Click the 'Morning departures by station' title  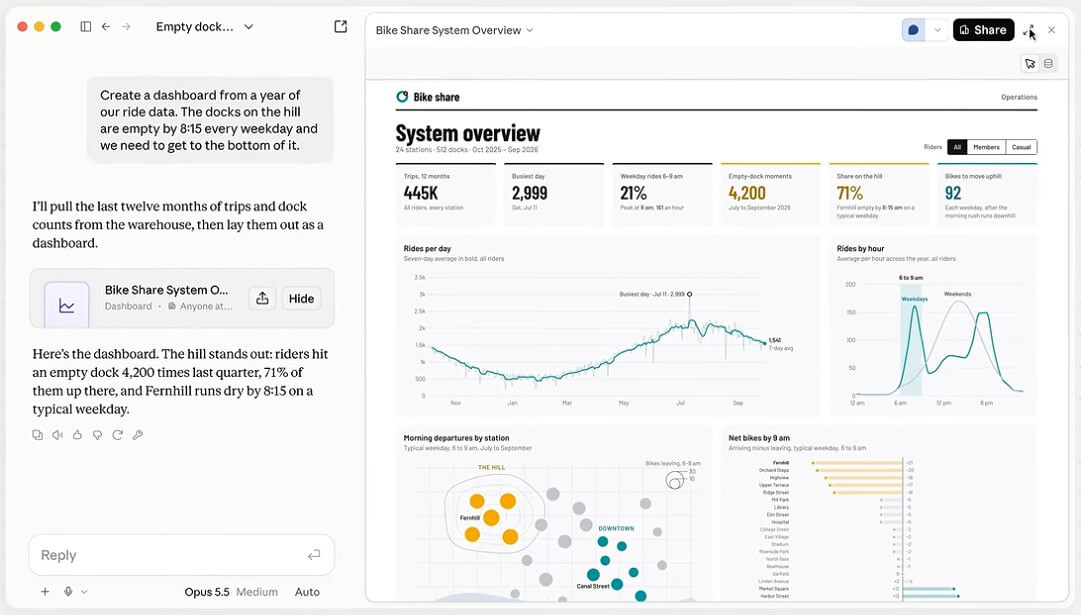click(456, 438)
